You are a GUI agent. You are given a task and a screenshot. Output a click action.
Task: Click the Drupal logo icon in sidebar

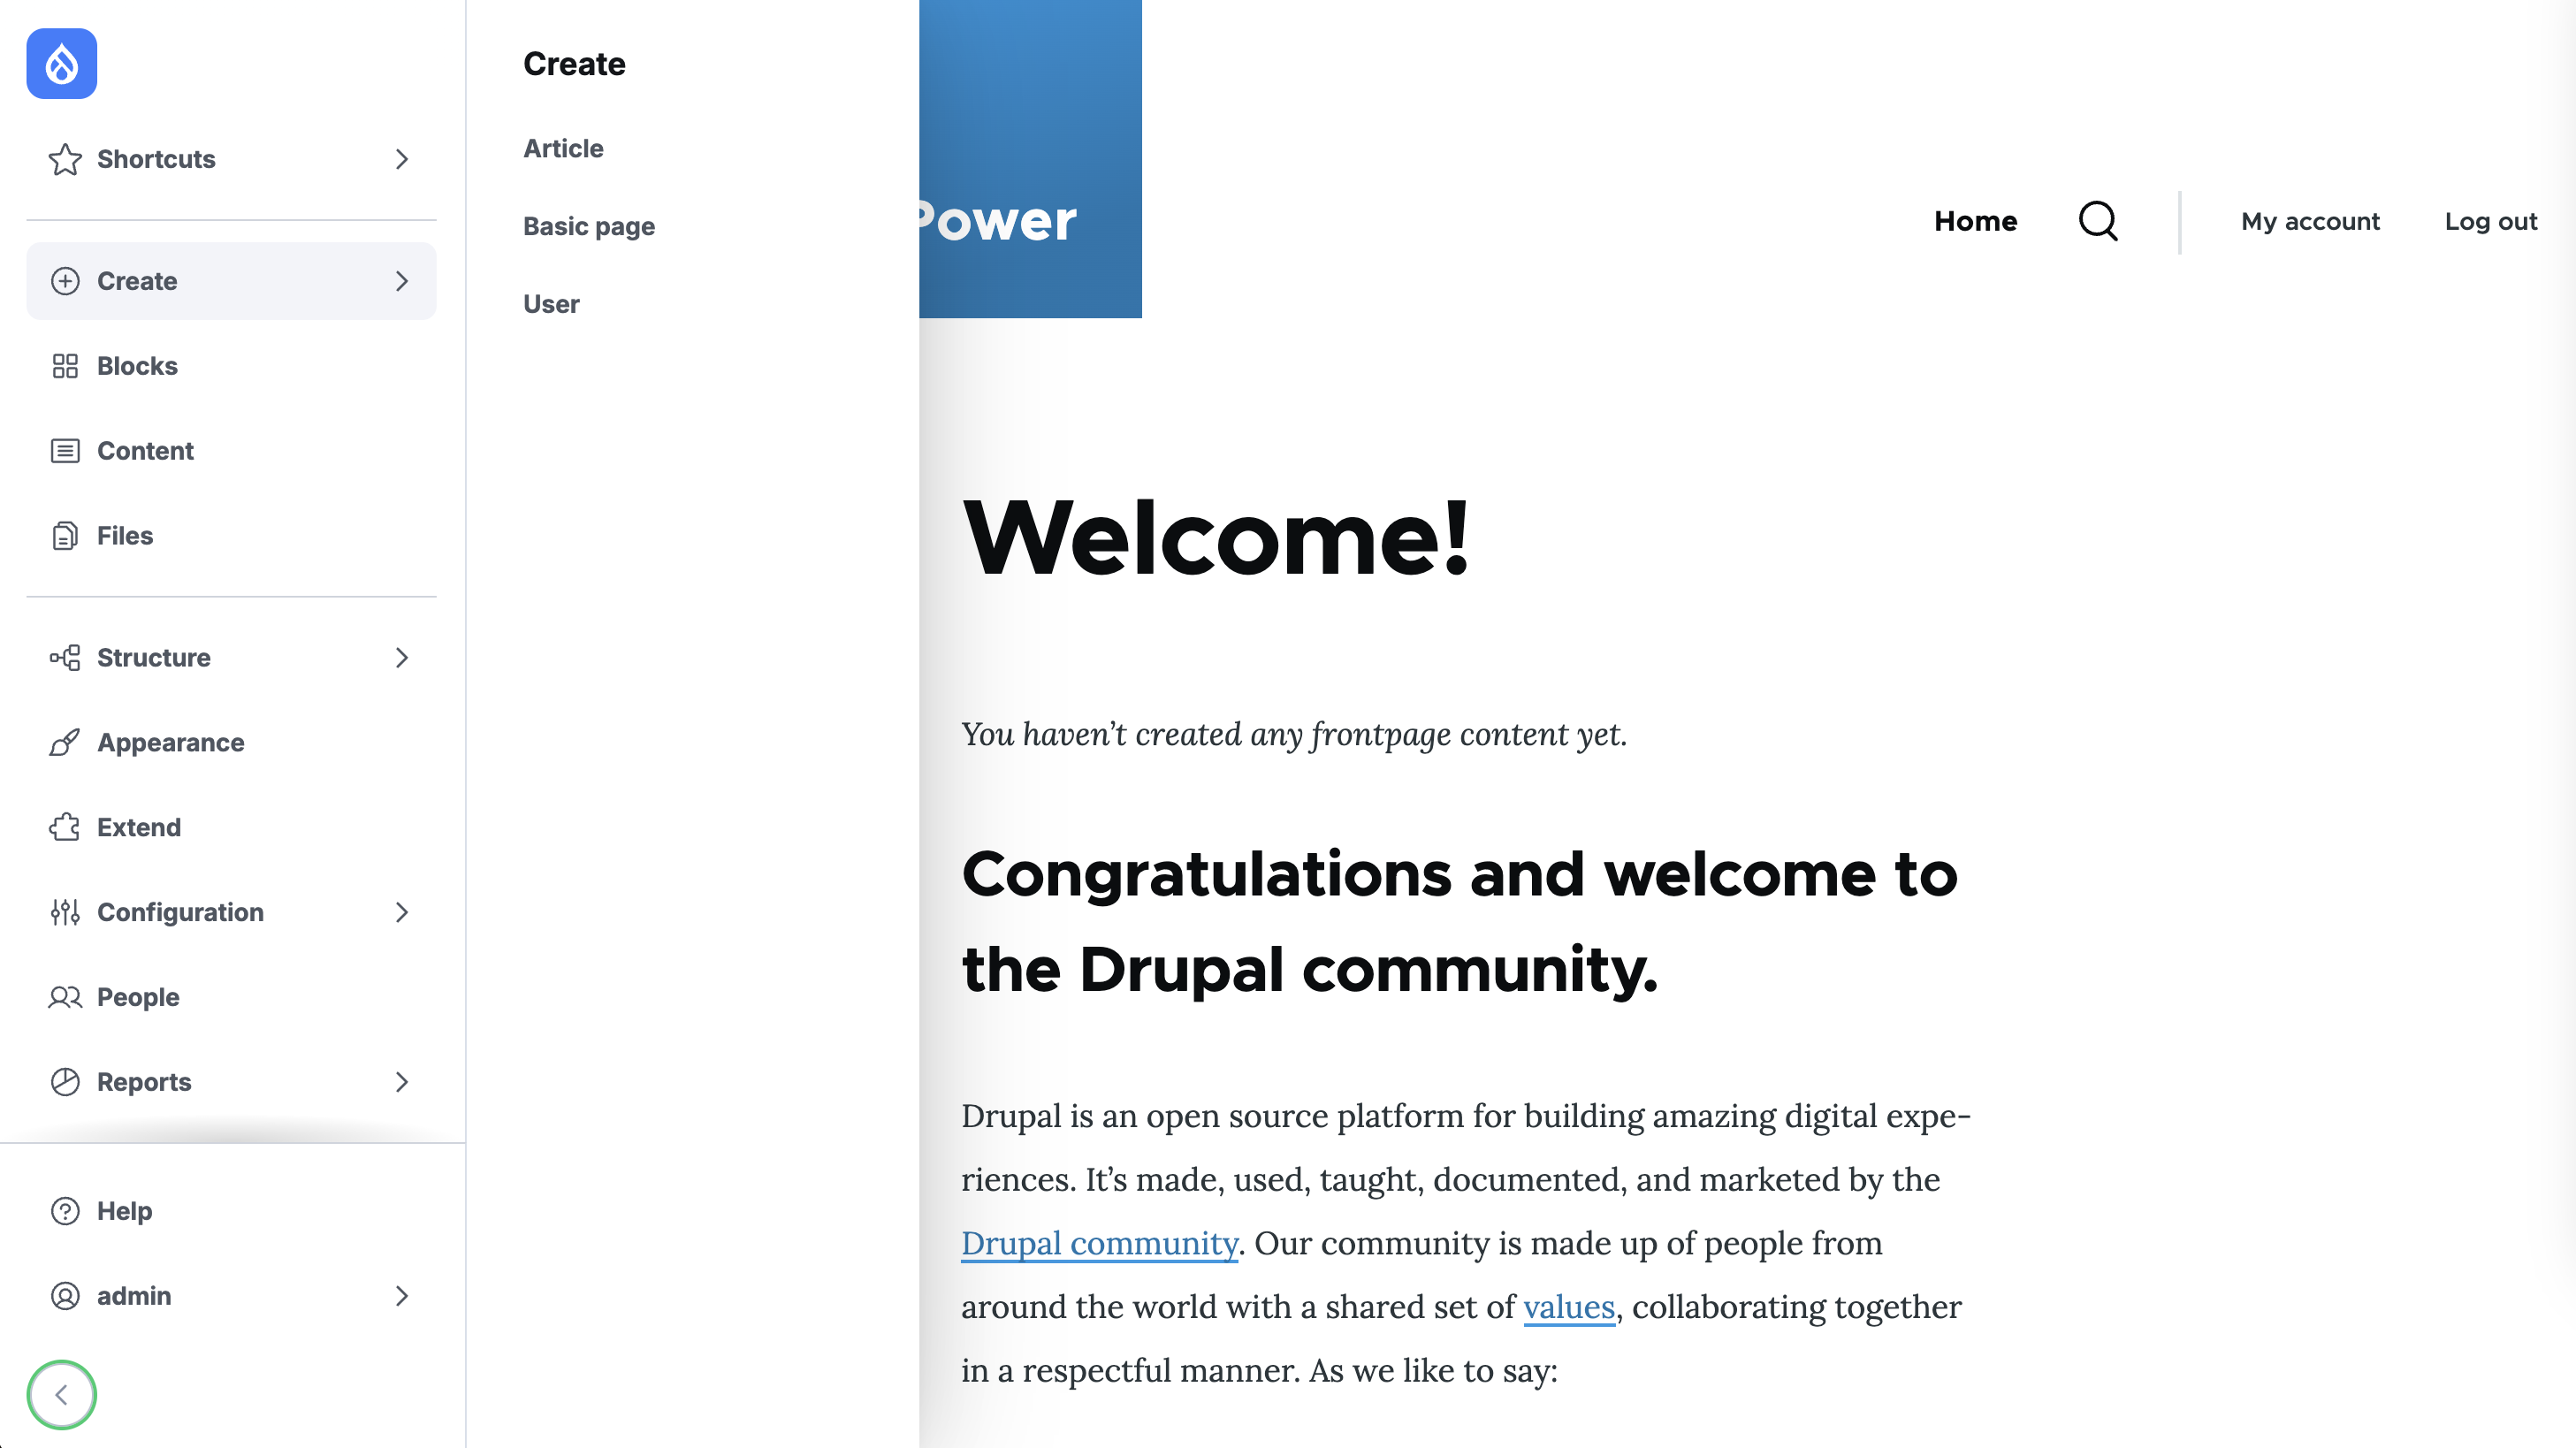point(62,64)
